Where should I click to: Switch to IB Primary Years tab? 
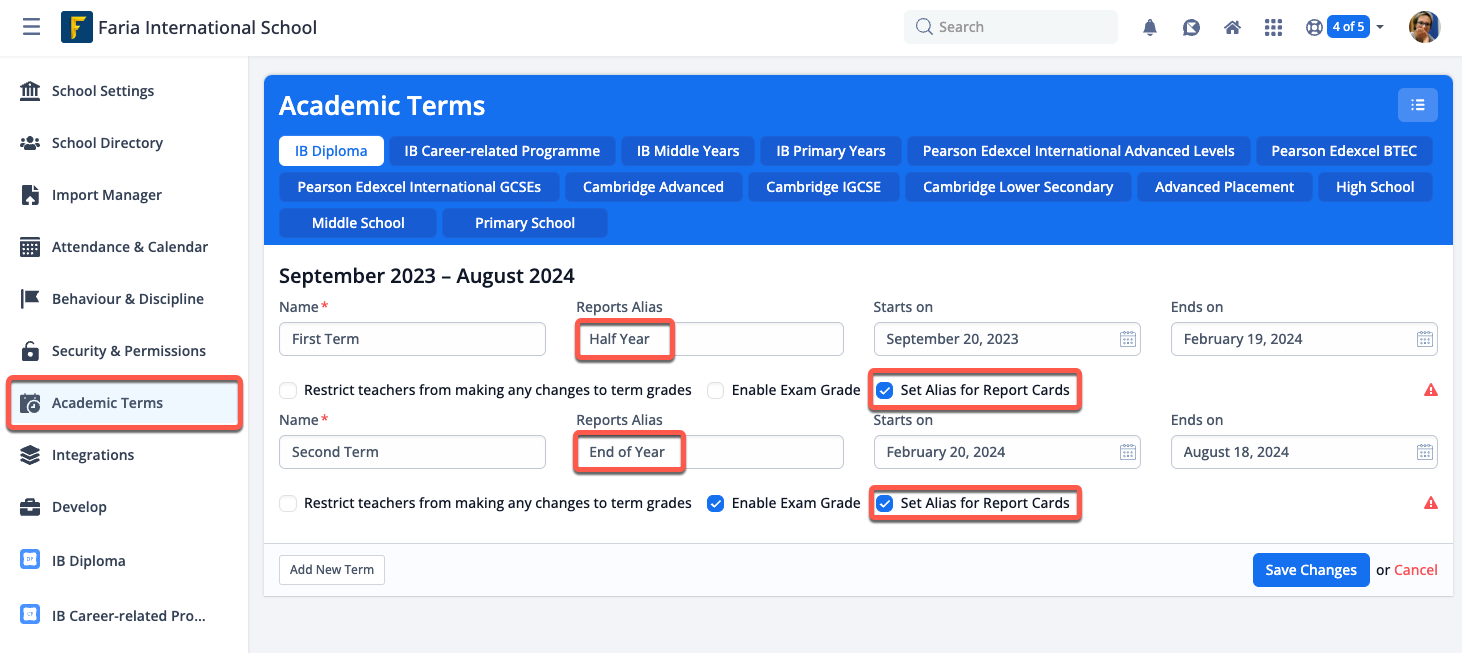click(831, 151)
